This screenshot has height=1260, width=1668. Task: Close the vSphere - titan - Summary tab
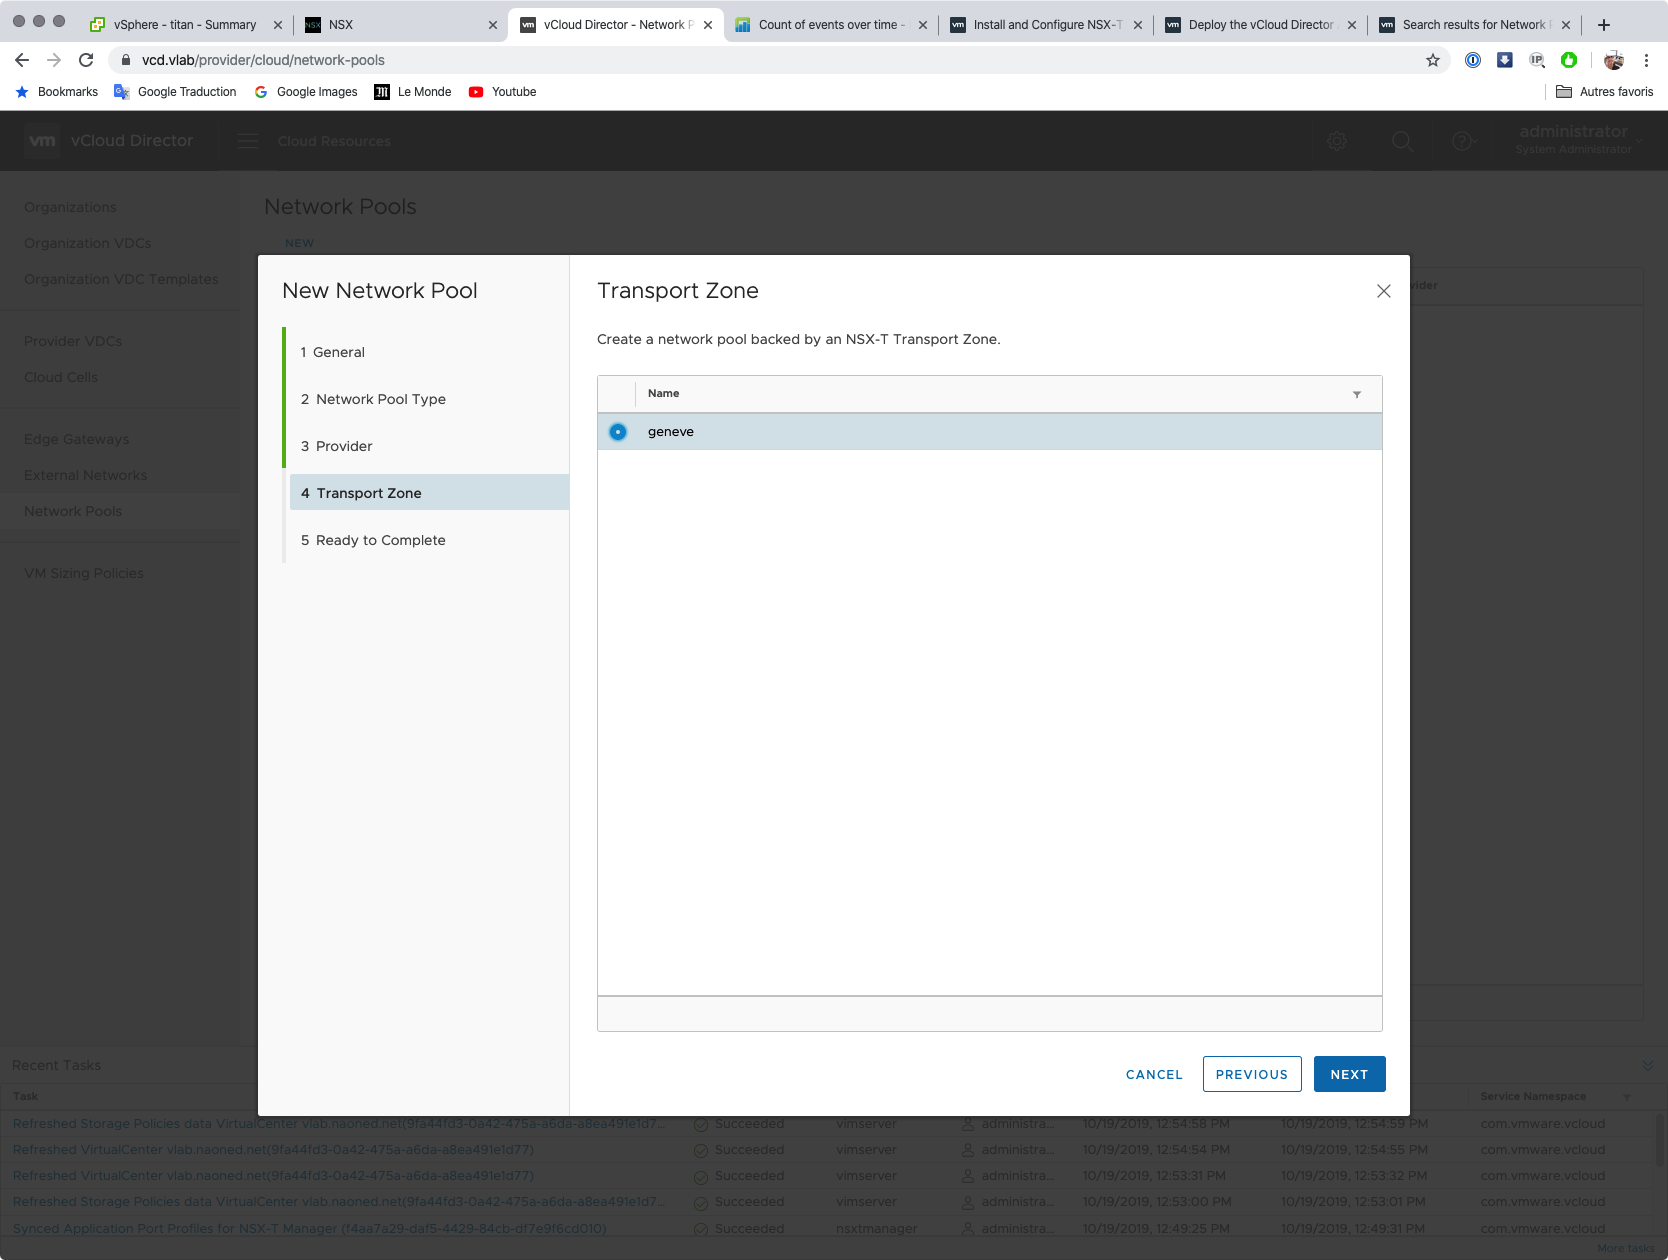278,25
